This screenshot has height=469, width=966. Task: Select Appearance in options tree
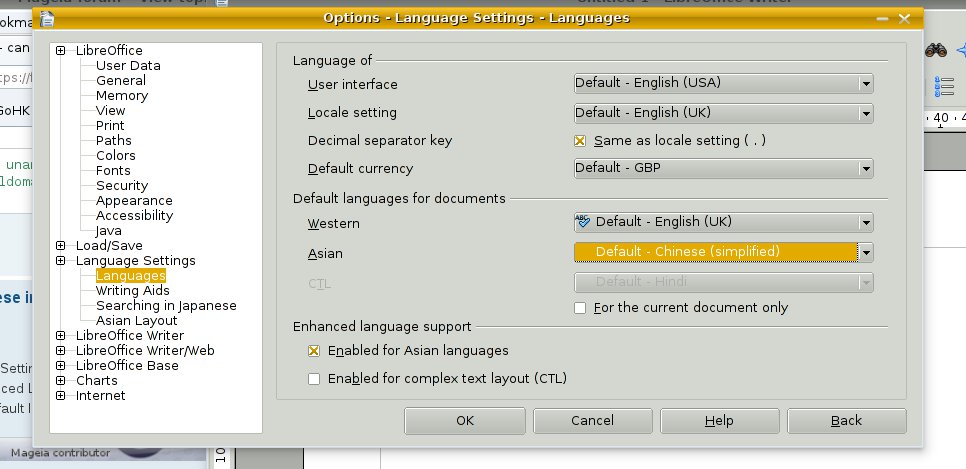point(134,201)
